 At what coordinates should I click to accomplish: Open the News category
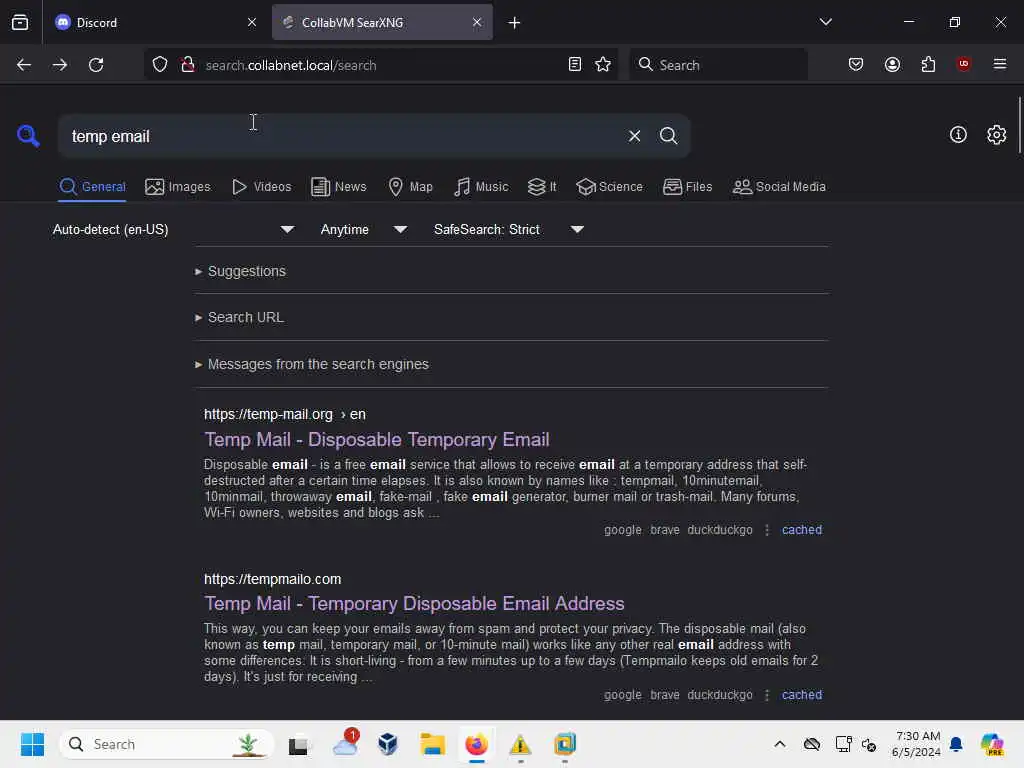click(338, 187)
